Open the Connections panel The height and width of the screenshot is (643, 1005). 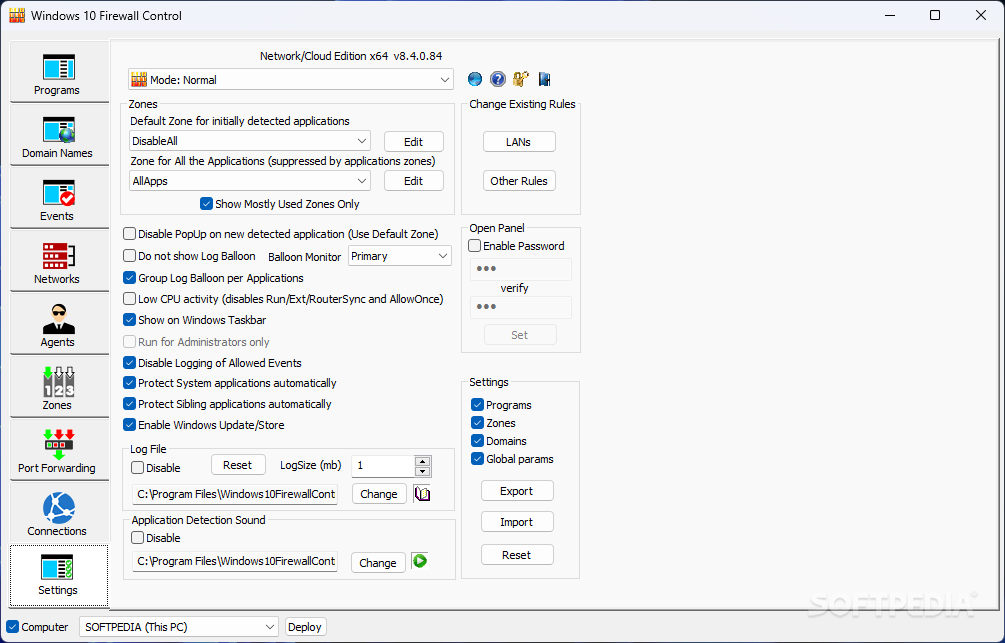tap(59, 513)
